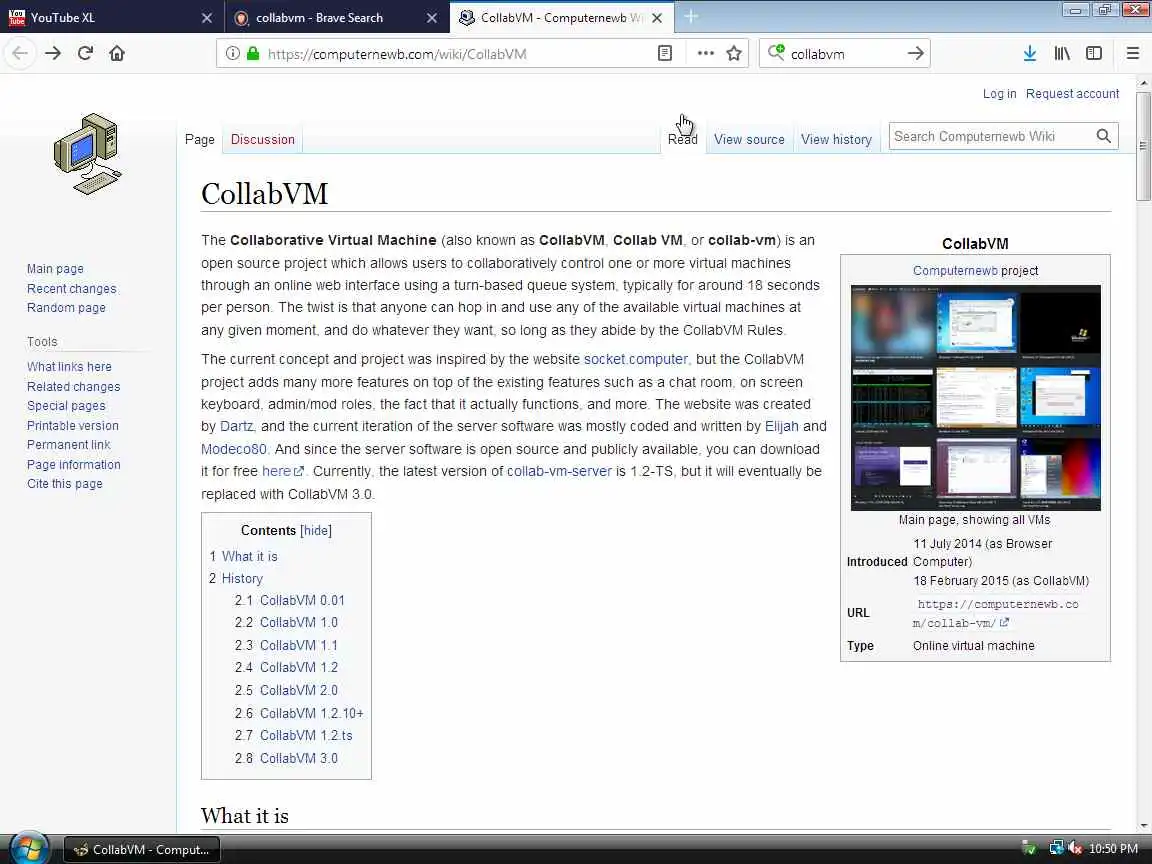This screenshot has width=1152, height=864.
Task: Close the CollabVM wiki tab
Action: pos(658,18)
